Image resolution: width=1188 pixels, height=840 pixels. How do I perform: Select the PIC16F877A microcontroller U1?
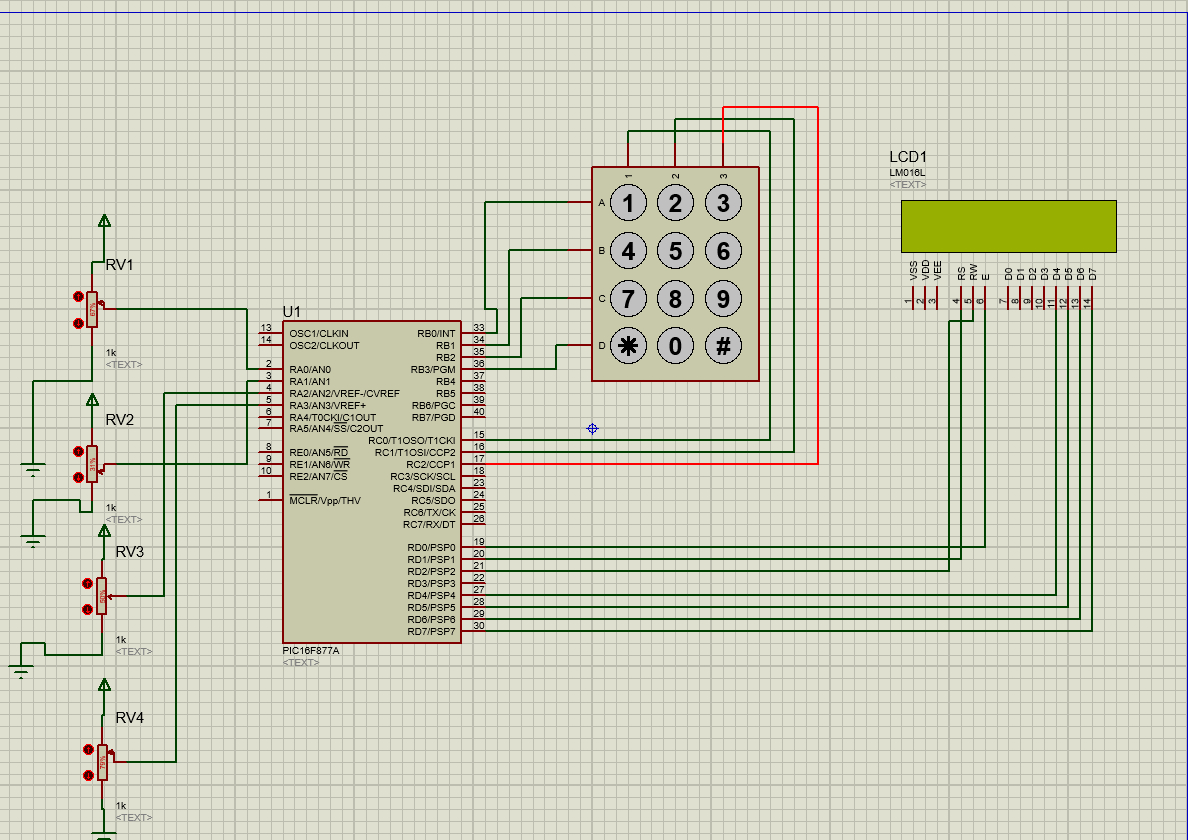pyautogui.click(x=370, y=480)
